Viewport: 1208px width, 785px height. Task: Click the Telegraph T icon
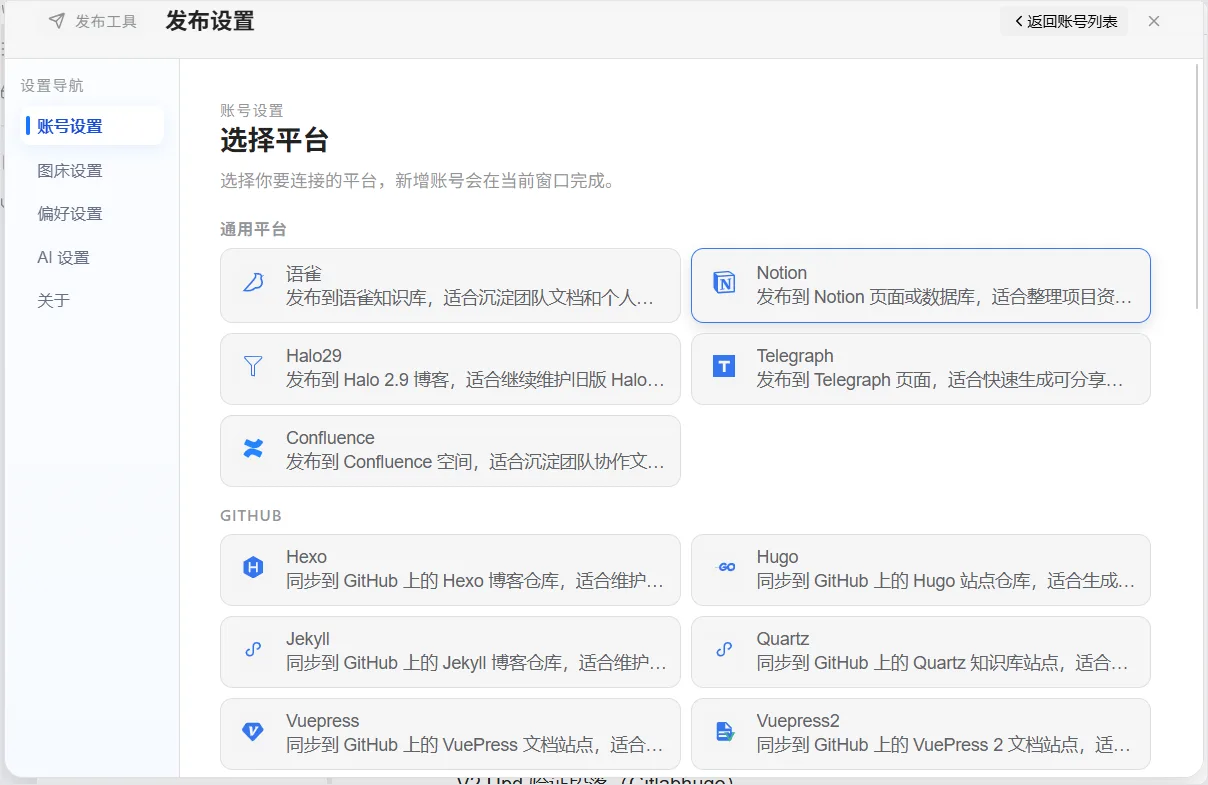pos(724,366)
